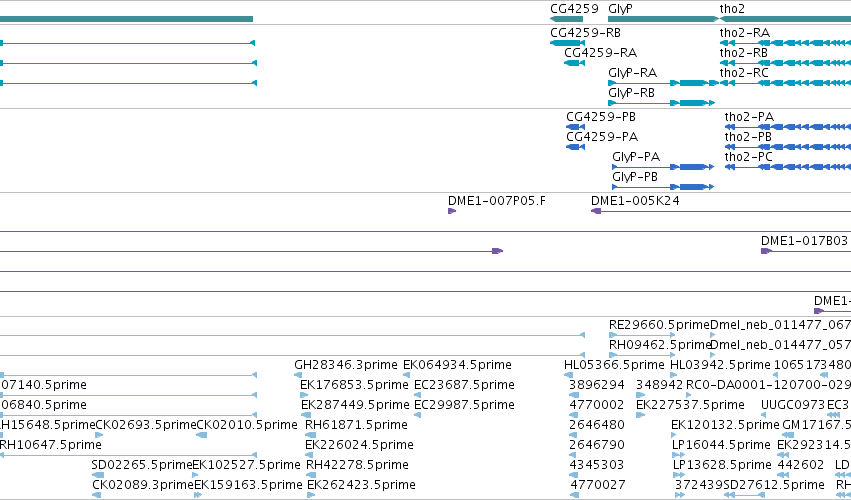The width and height of the screenshot is (851, 500).
Task: Open the tho2-RA transcript label
Action: (745, 33)
